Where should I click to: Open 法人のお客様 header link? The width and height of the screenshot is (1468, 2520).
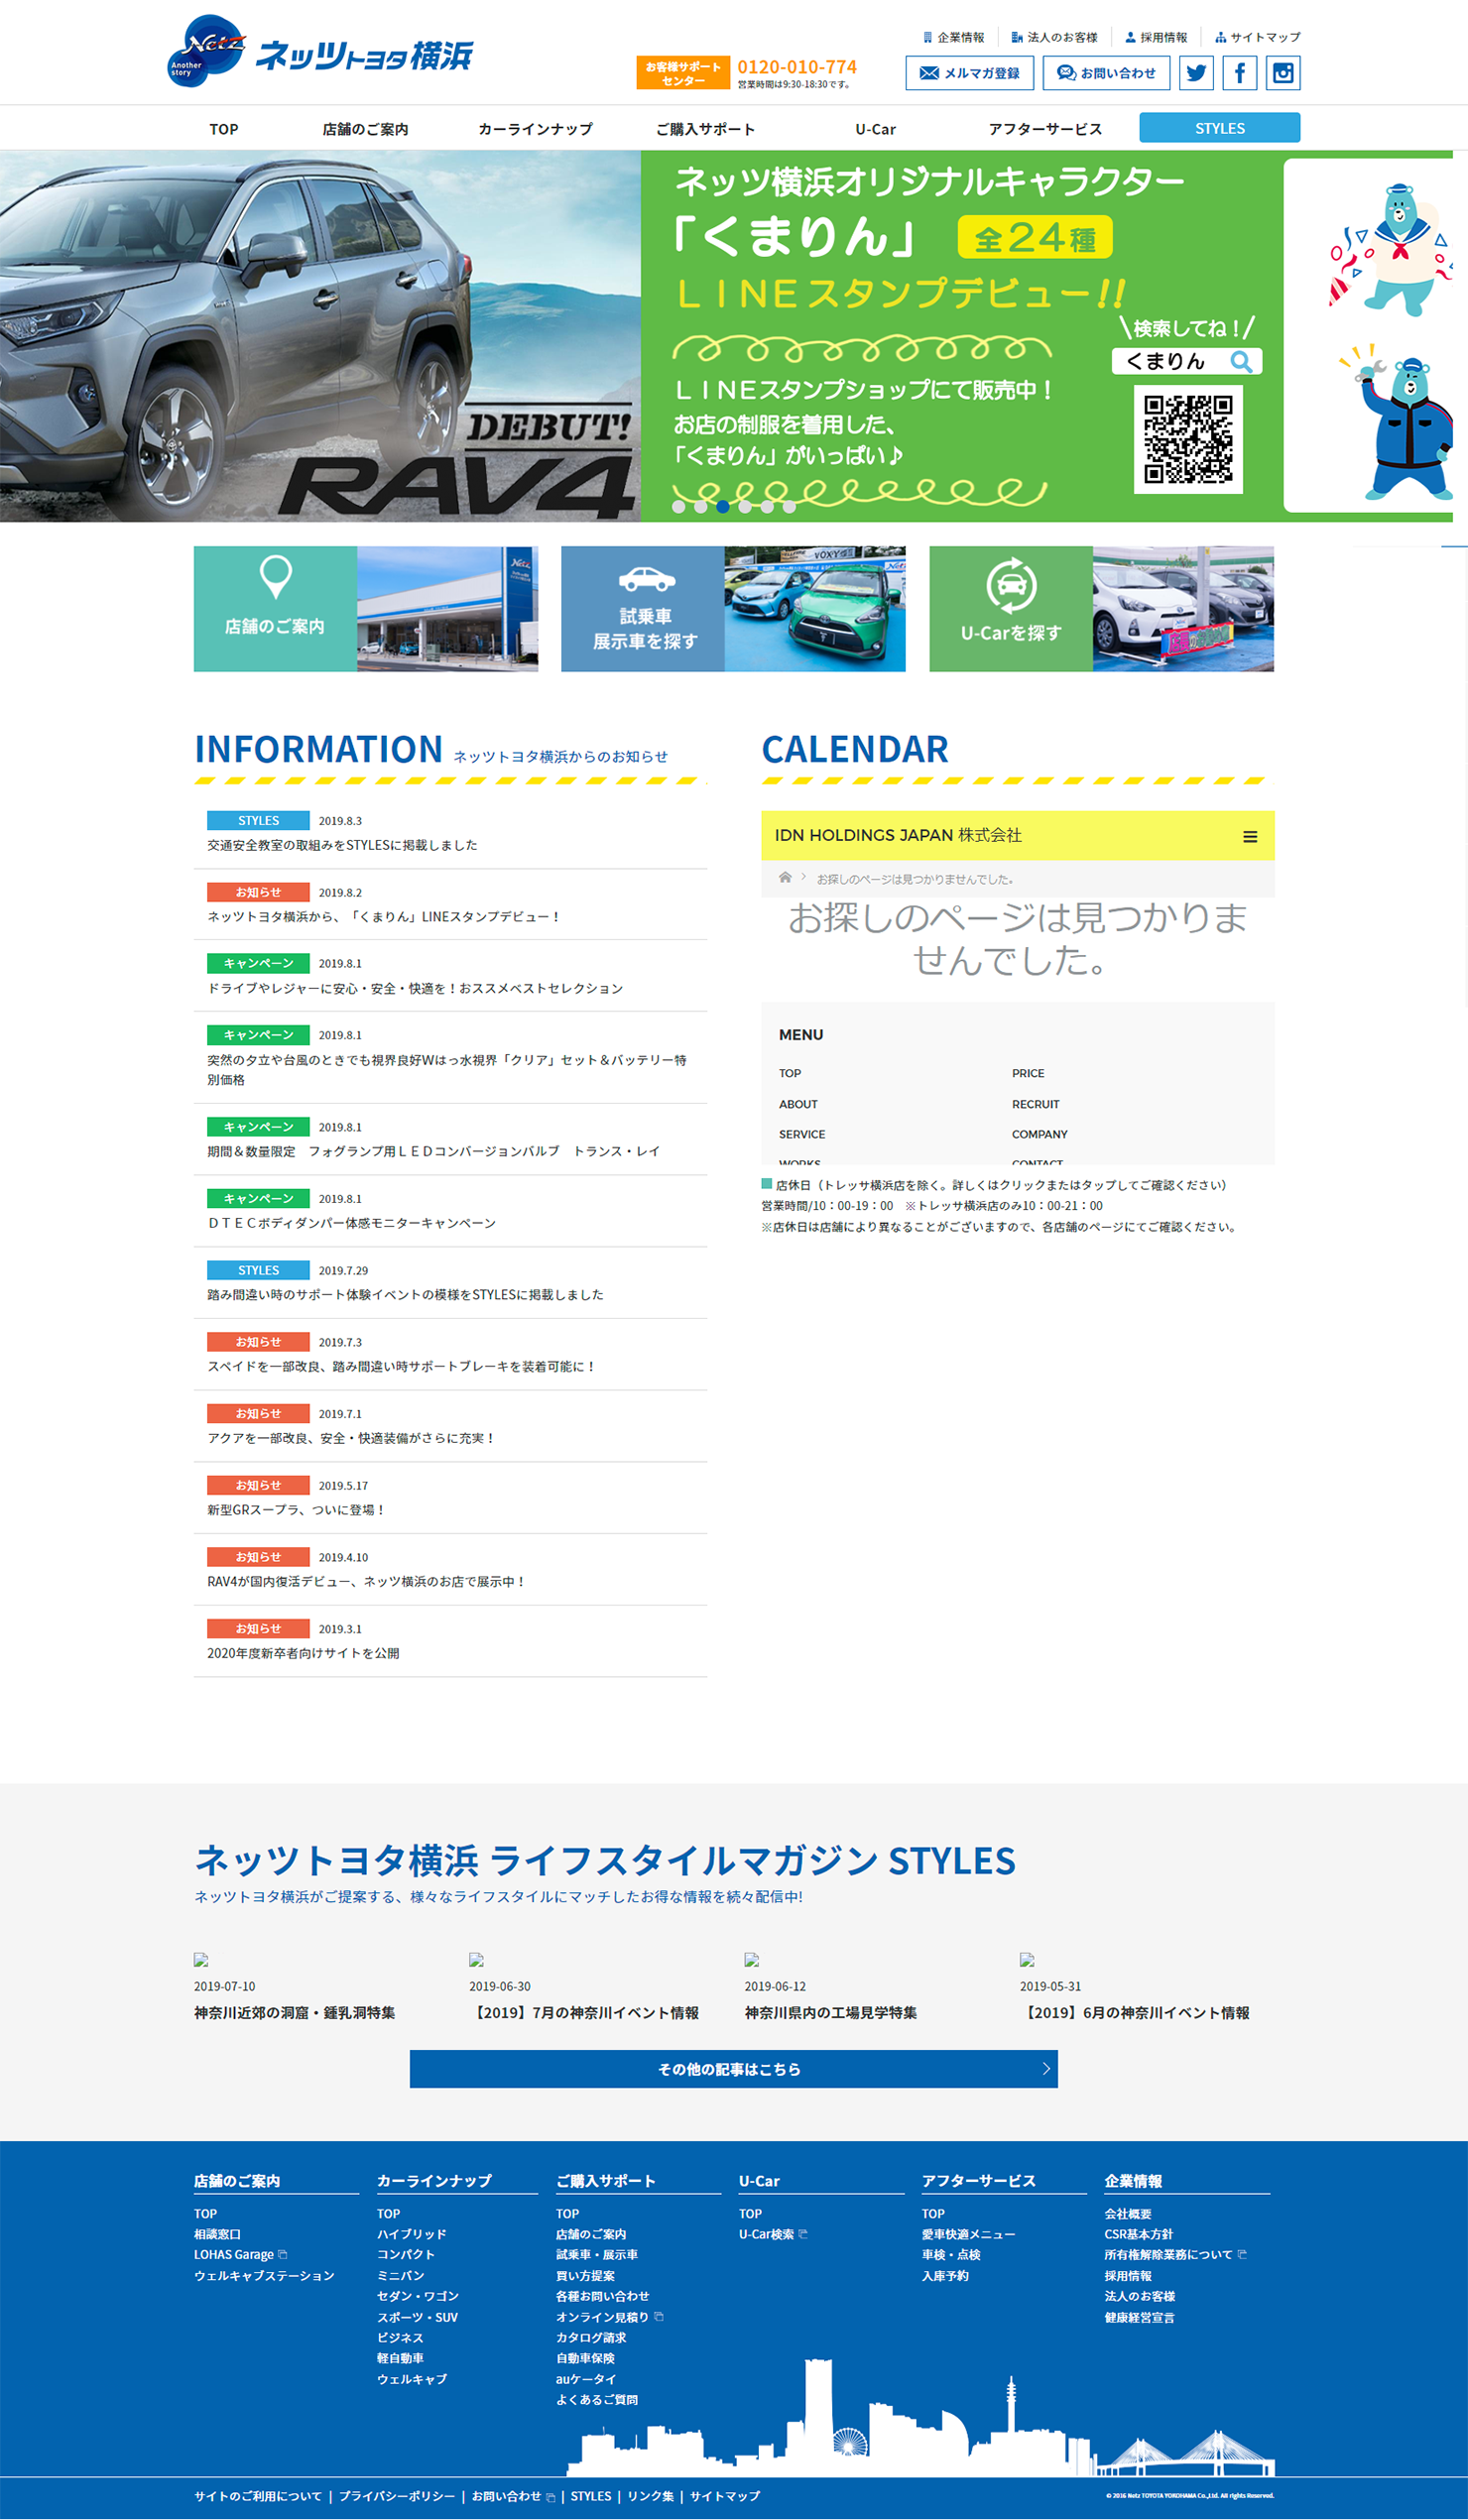[1054, 38]
